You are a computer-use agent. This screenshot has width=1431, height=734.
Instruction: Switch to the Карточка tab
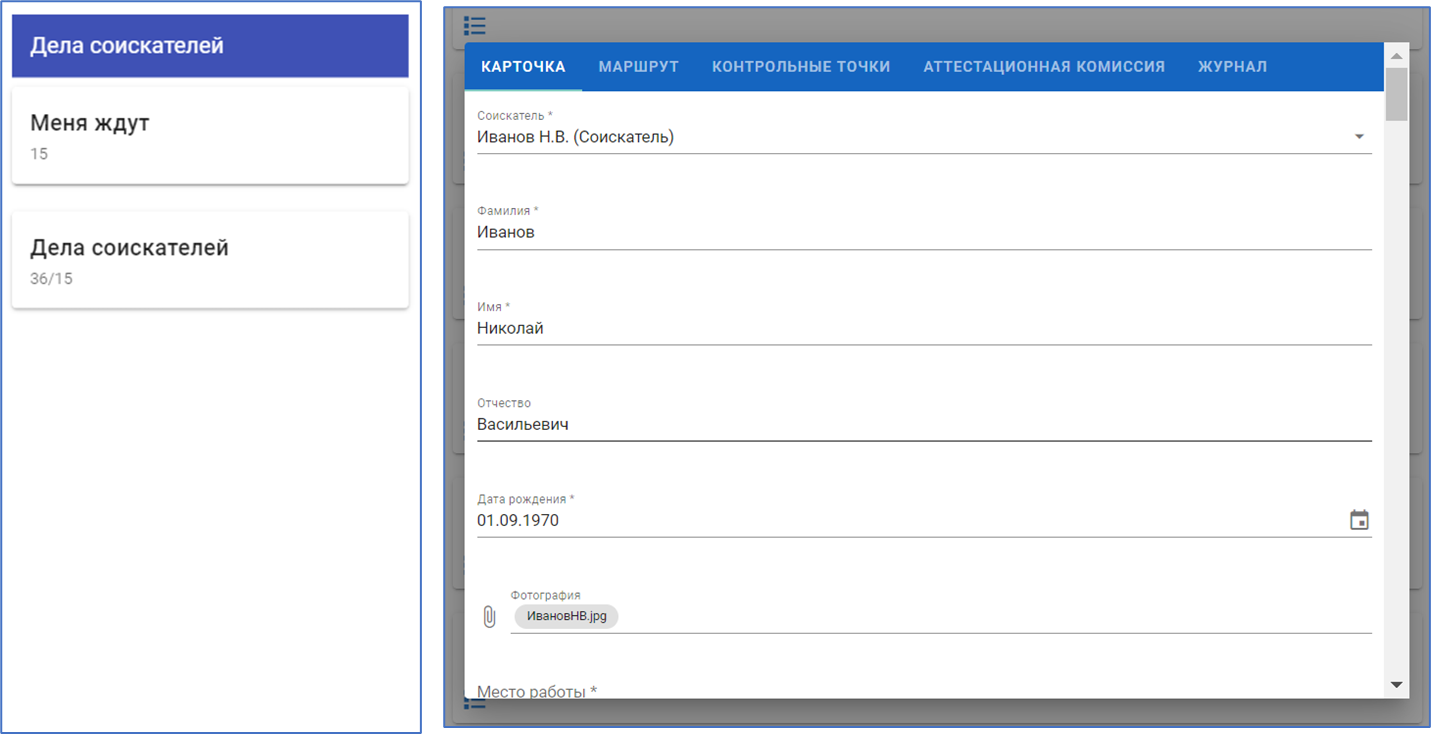click(523, 67)
